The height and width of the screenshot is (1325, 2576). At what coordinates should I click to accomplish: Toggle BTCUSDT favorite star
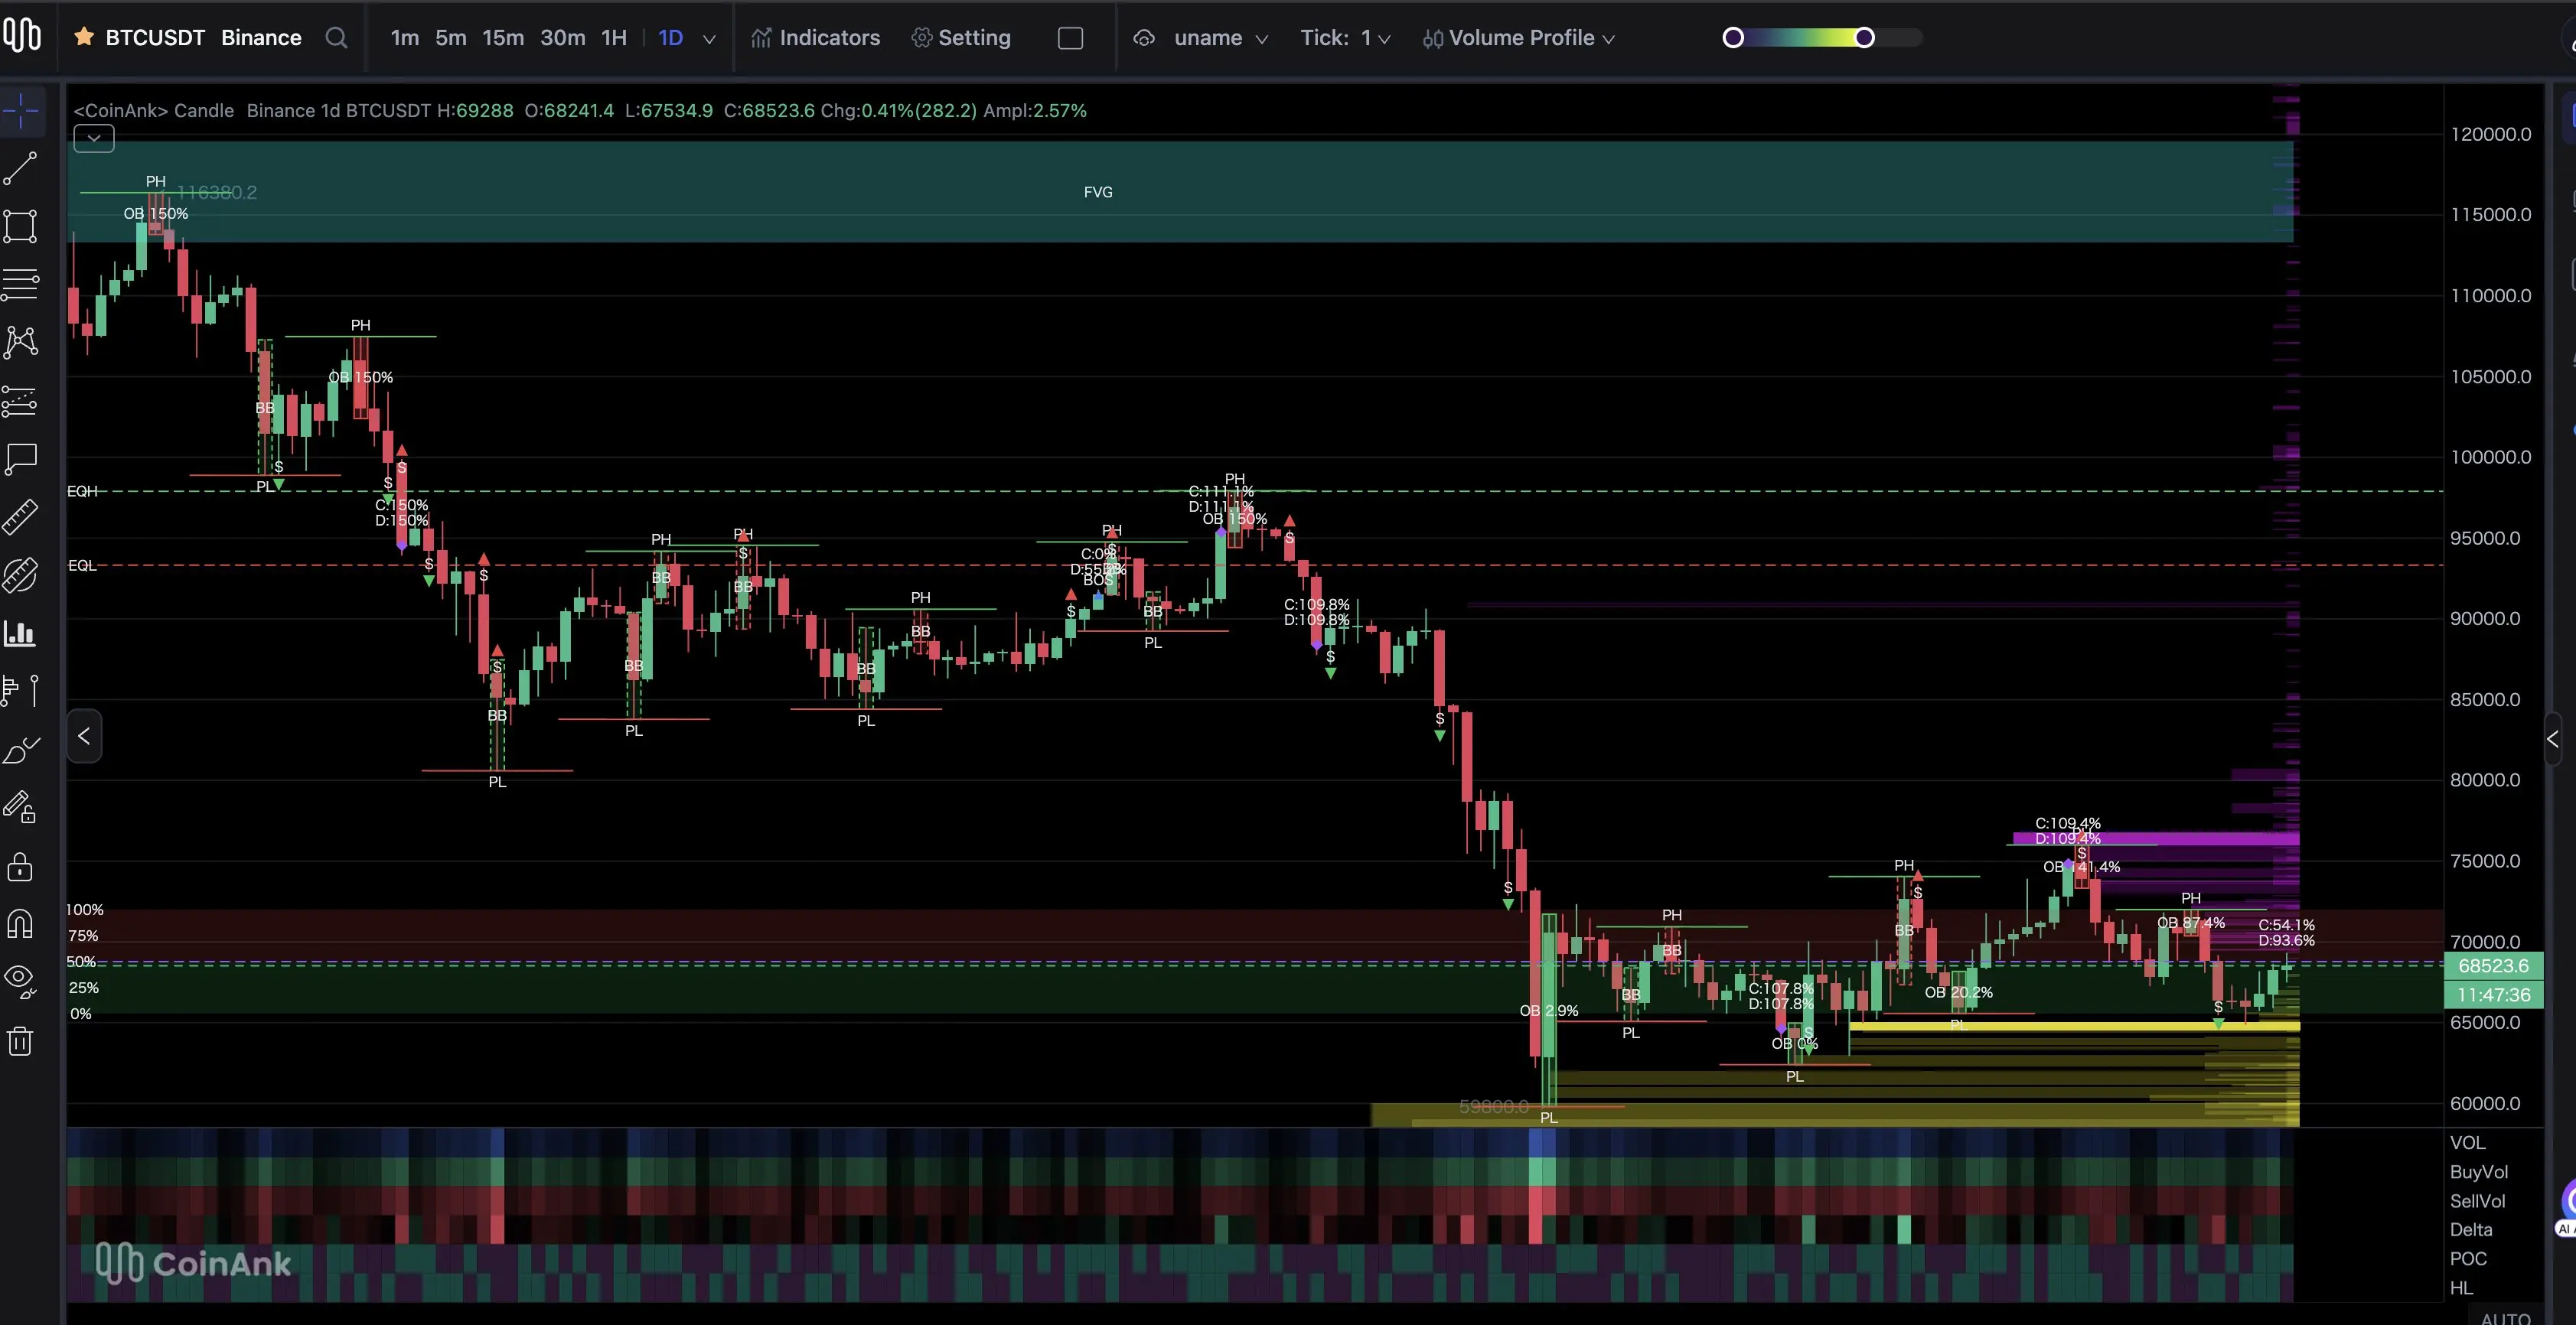[84, 37]
